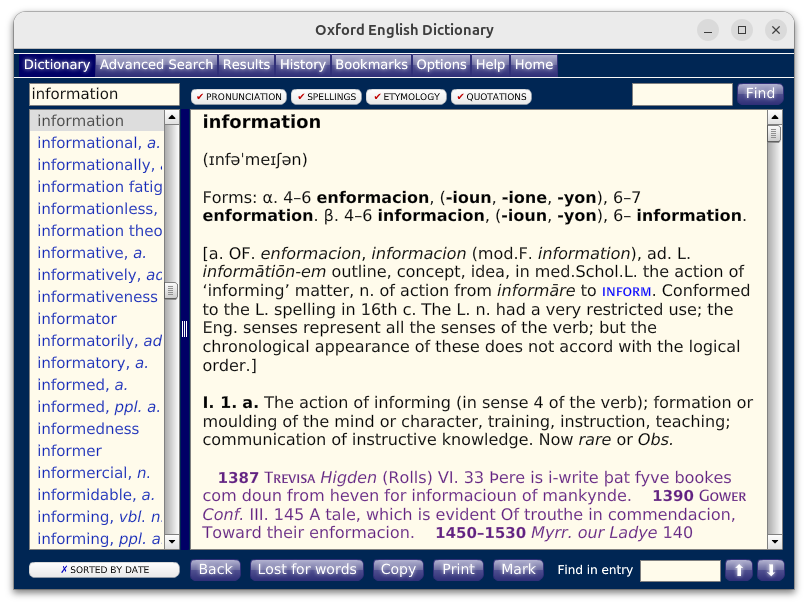Screen dimensions: 808x606
Task: Select 'informatorily' in the word list
Action: pyautogui.click(x=97, y=341)
